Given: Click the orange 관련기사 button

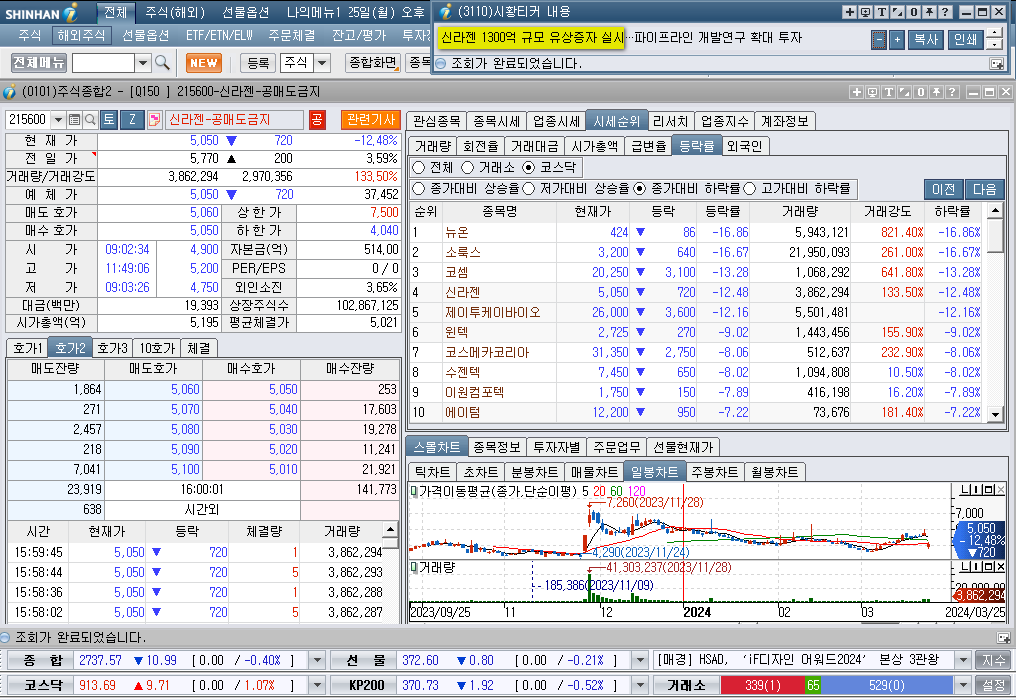Looking at the screenshot, I should (370, 119).
